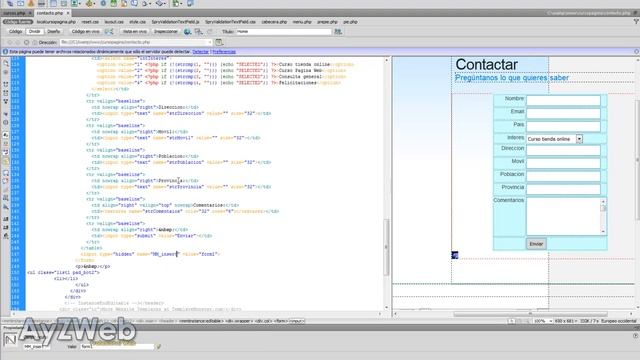Open related file style.css
This screenshot has width=640, height=360.
tap(137, 22)
